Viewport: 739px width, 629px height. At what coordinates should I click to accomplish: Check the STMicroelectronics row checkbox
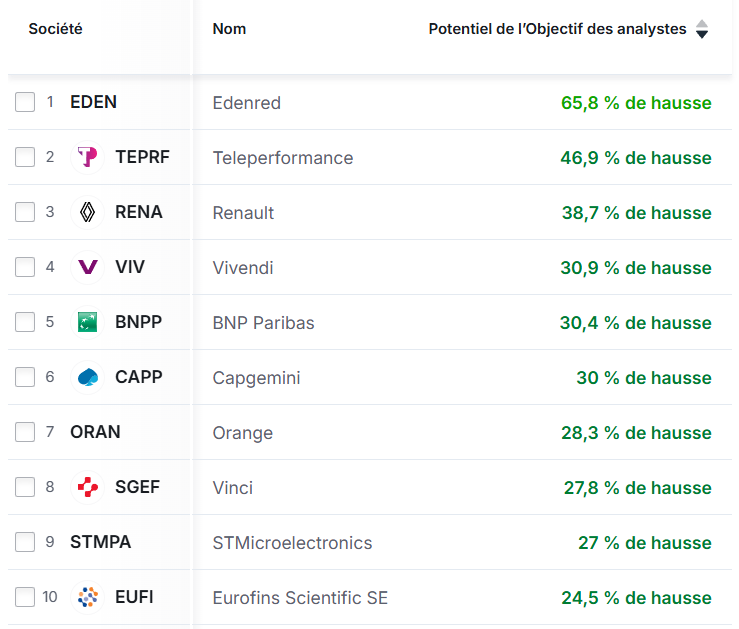(x=25, y=542)
